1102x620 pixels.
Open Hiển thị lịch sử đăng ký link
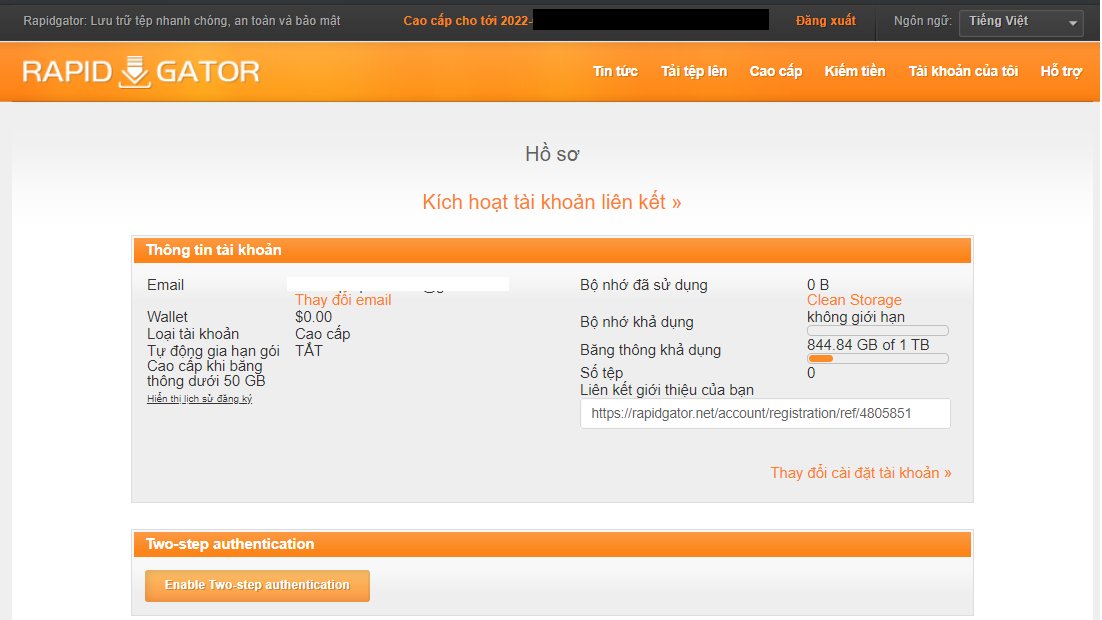coord(200,399)
